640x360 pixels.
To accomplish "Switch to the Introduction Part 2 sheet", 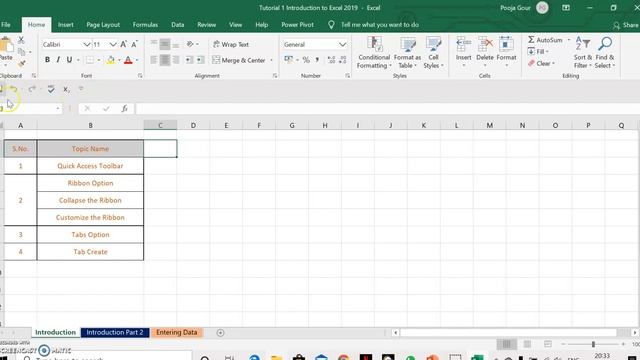I will [115, 332].
